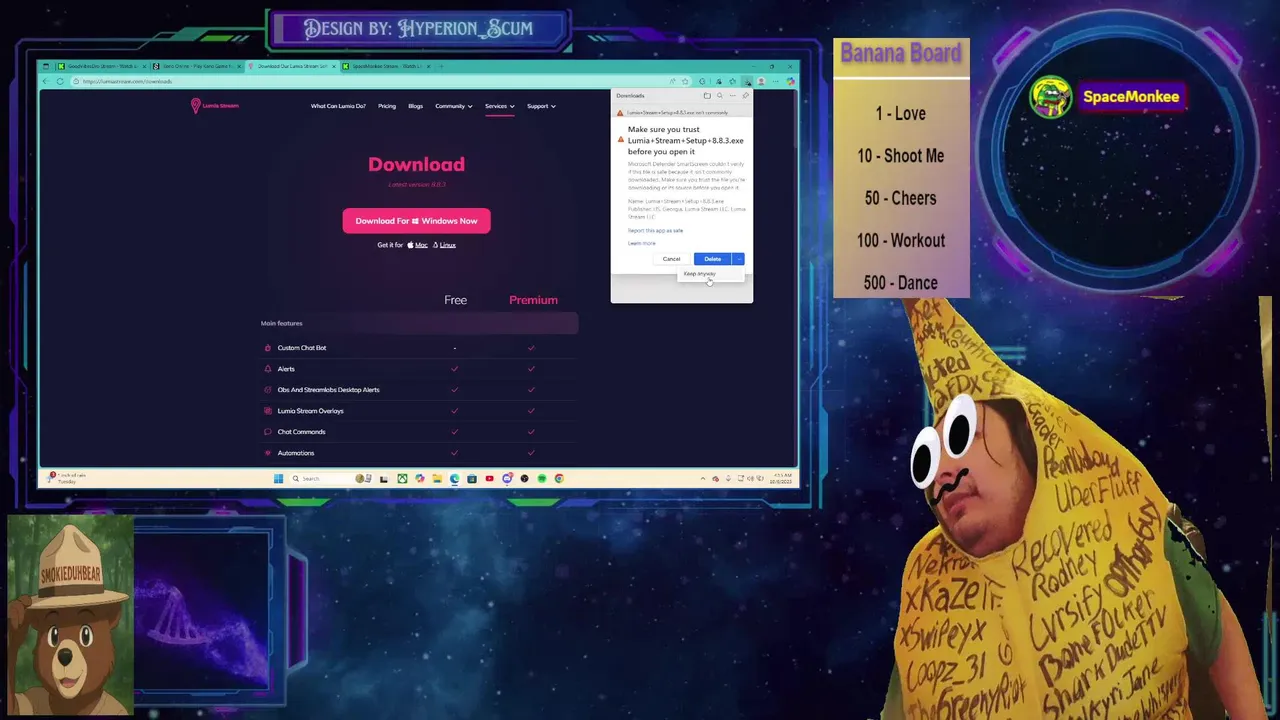Click Chat Commands feature row
The height and width of the screenshot is (720, 1280).
pyautogui.click(x=419, y=432)
